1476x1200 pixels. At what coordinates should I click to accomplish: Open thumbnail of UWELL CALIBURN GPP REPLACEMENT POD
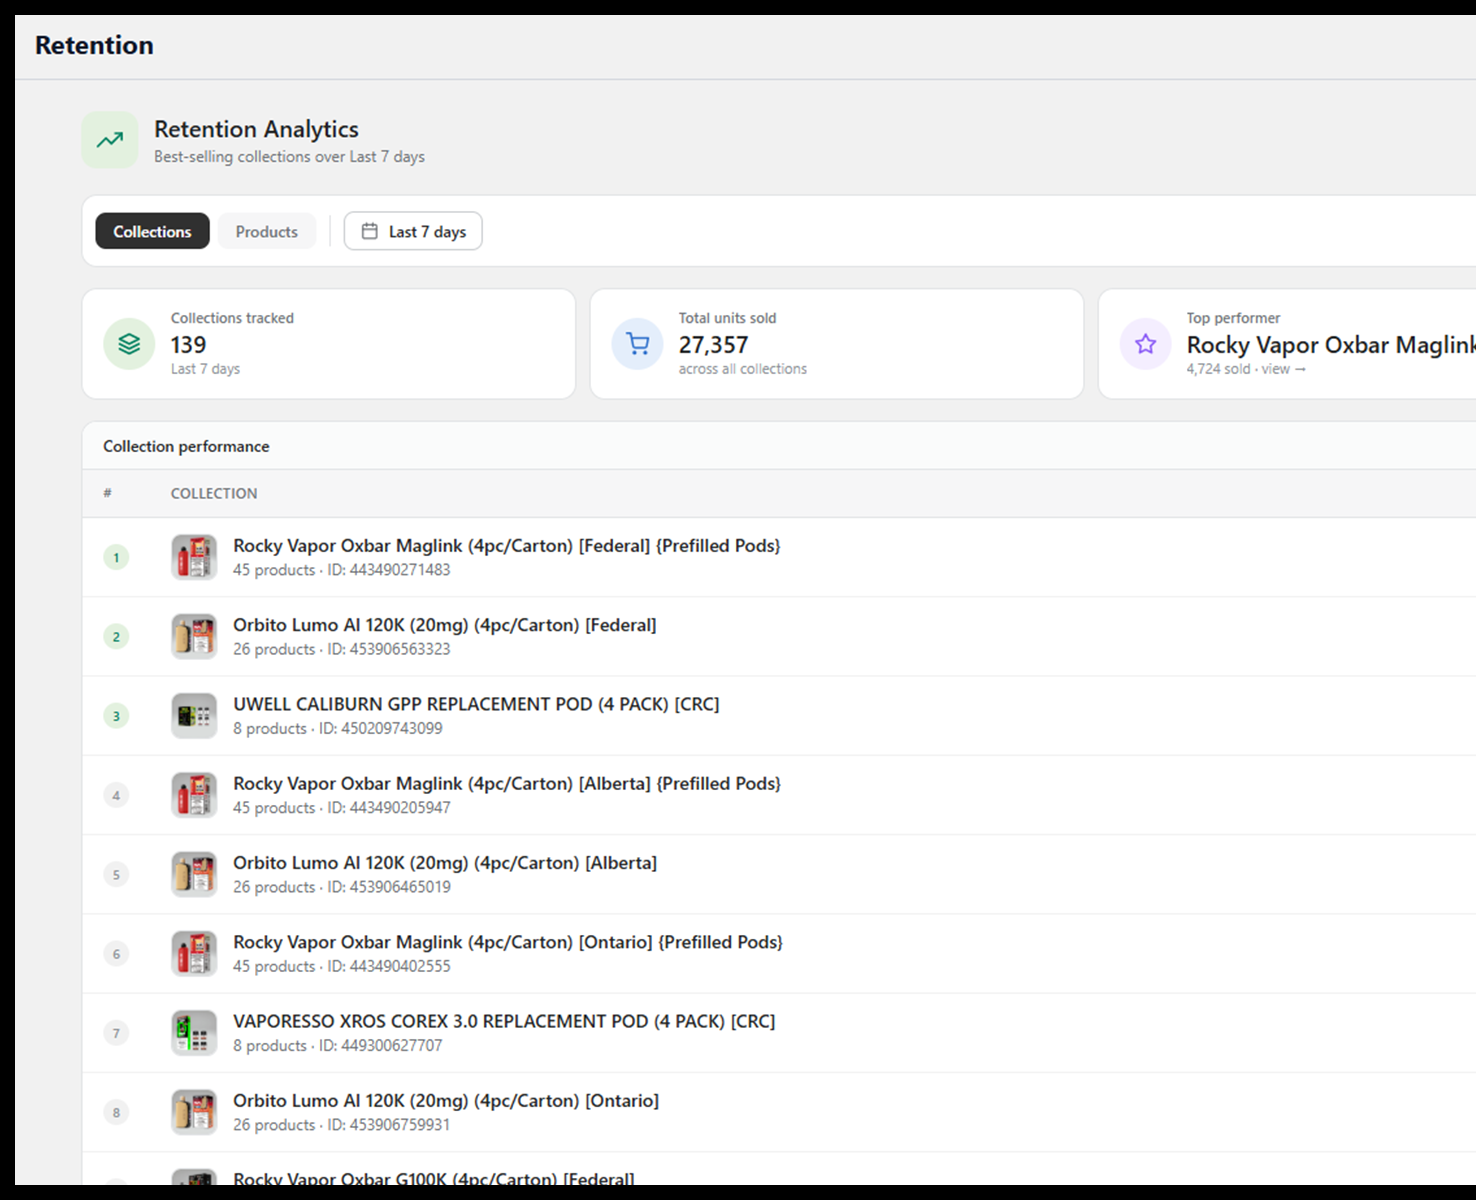click(x=194, y=716)
